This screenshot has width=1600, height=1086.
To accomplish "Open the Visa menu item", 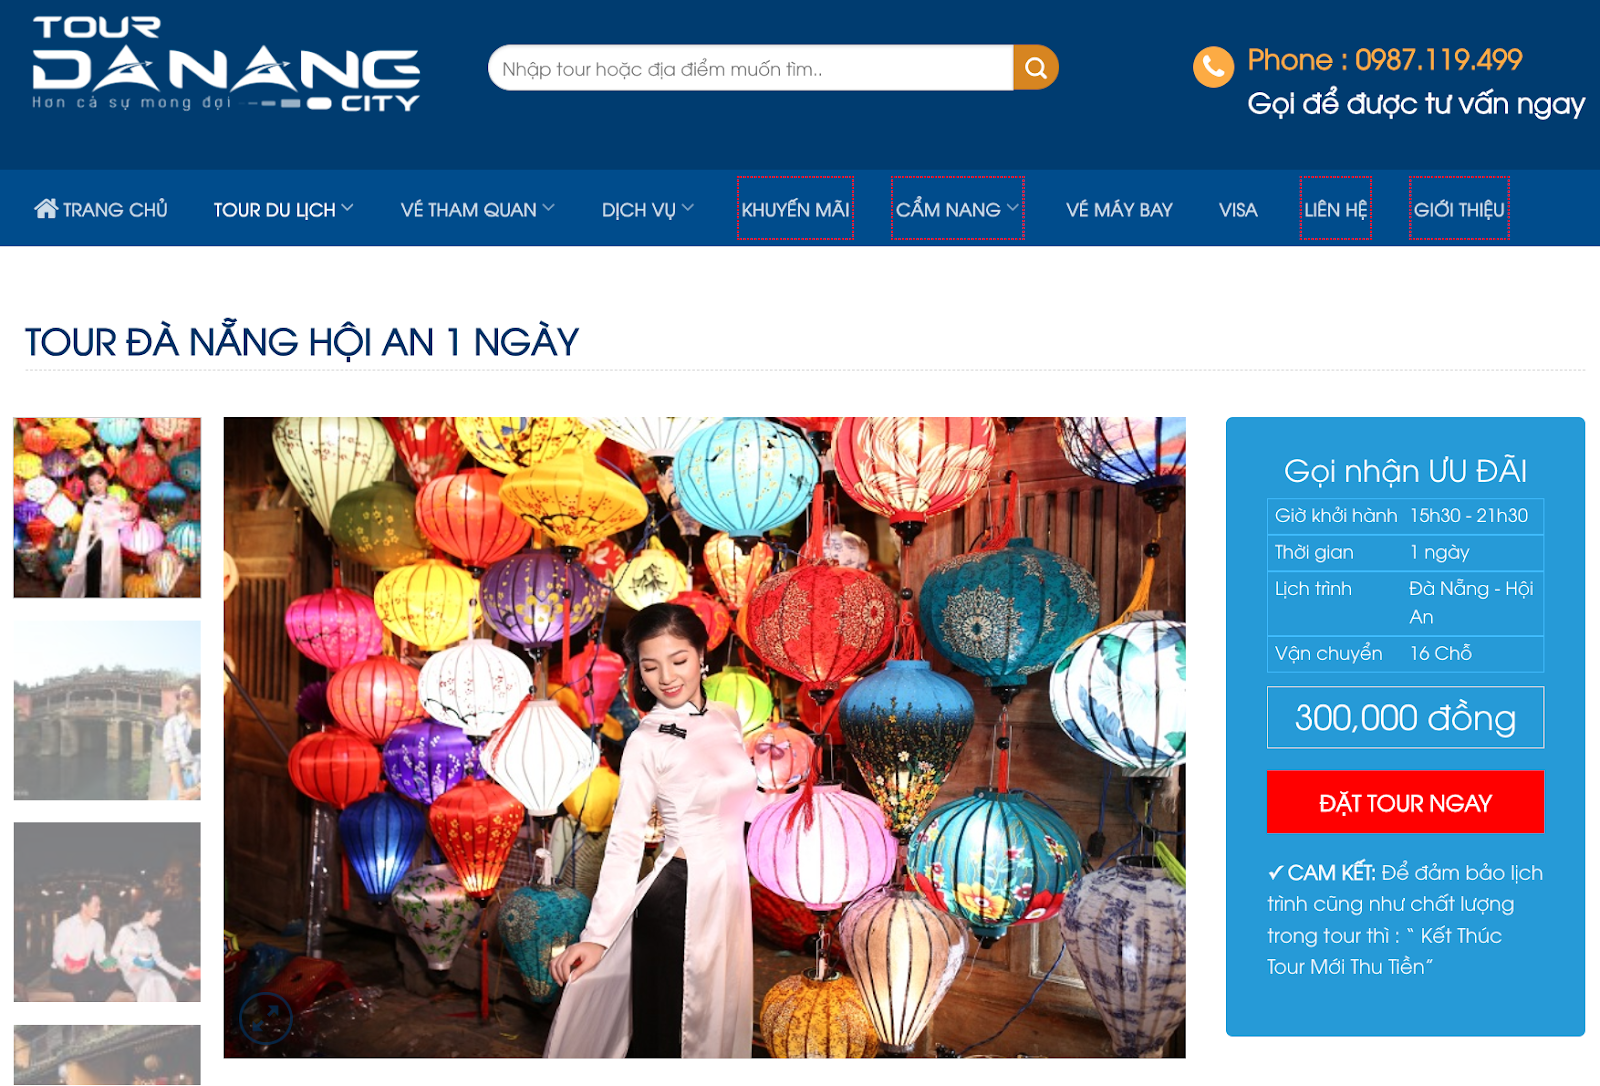I will click(1238, 210).
